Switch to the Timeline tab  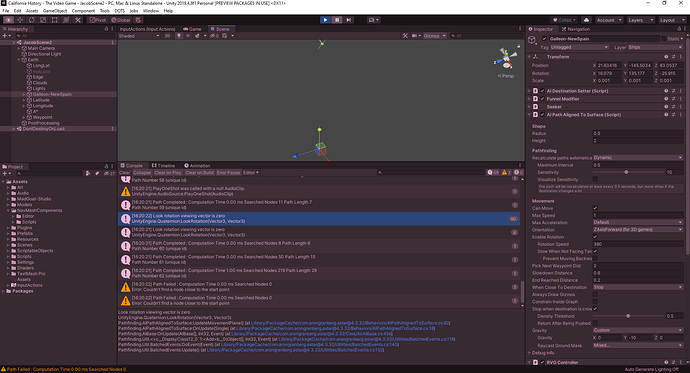pyautogui.click(x=163, y=166)
